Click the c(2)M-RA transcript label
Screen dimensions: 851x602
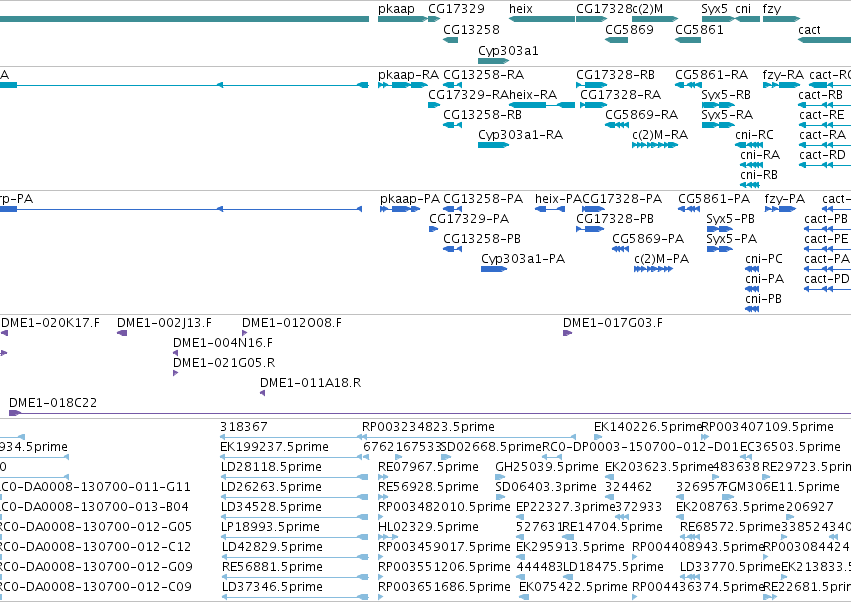(x=660, y=135)
